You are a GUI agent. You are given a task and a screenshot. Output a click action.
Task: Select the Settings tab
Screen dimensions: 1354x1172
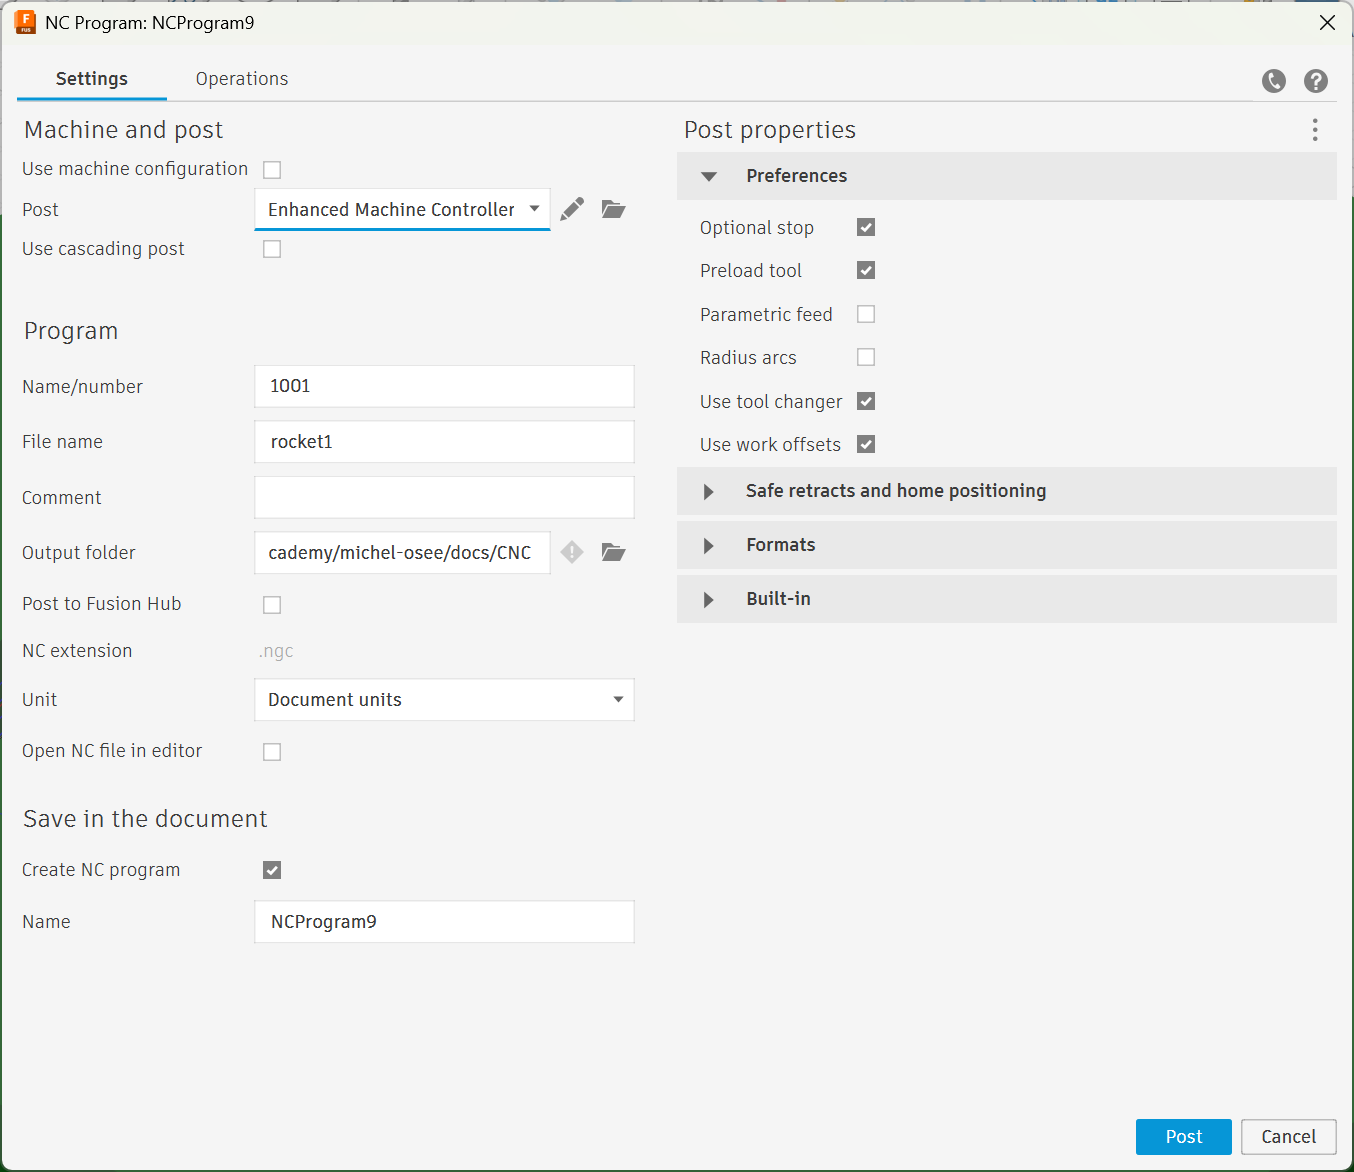[x=92, y=79]
